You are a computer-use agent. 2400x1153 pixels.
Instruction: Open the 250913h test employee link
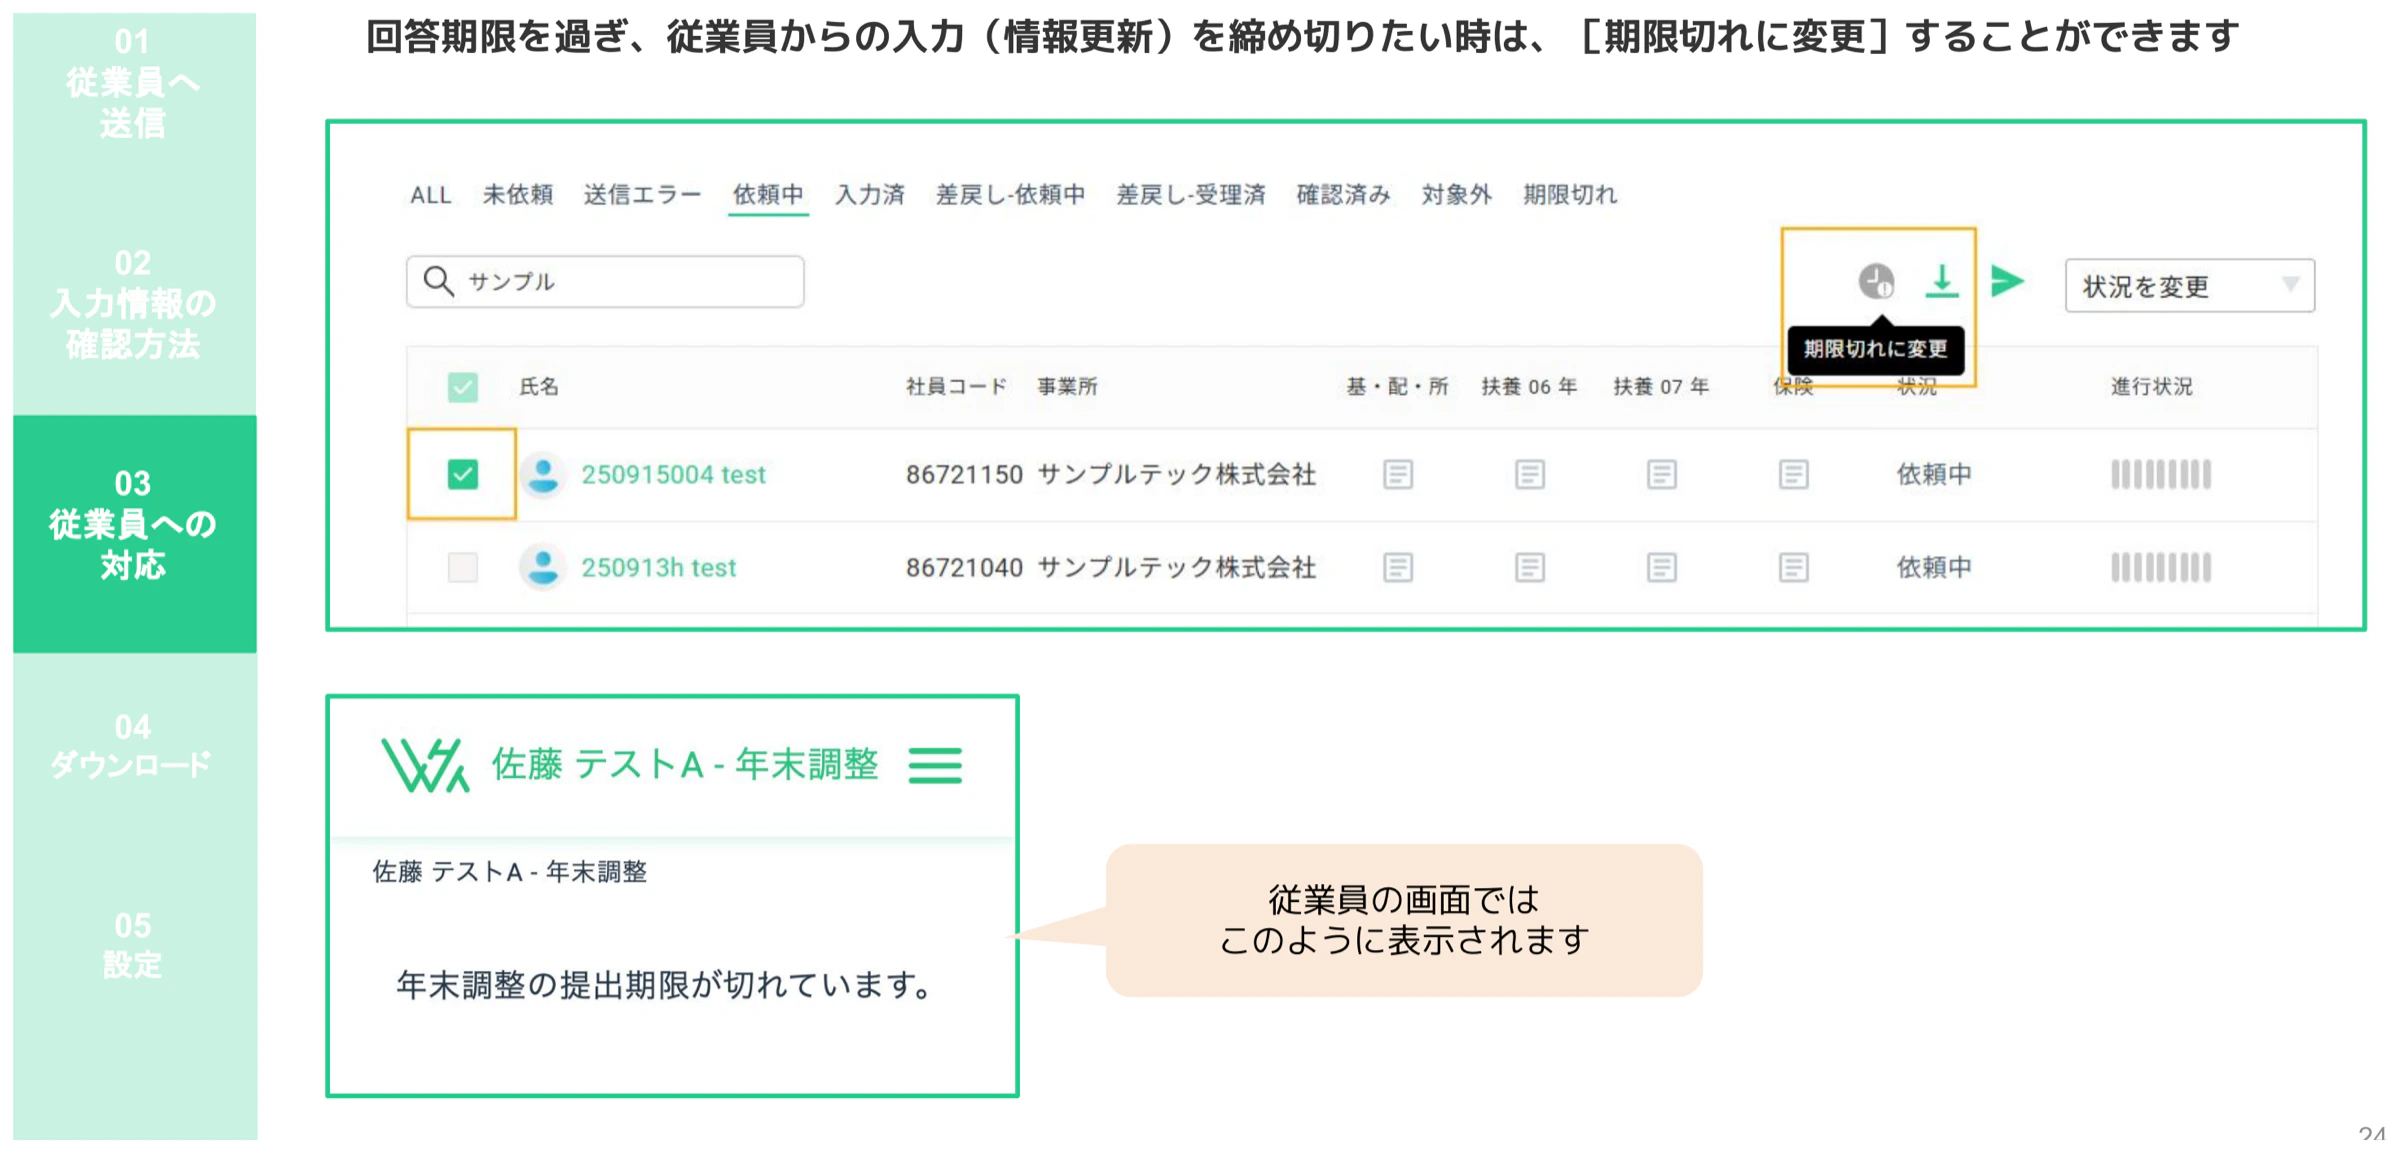[658, 568]
